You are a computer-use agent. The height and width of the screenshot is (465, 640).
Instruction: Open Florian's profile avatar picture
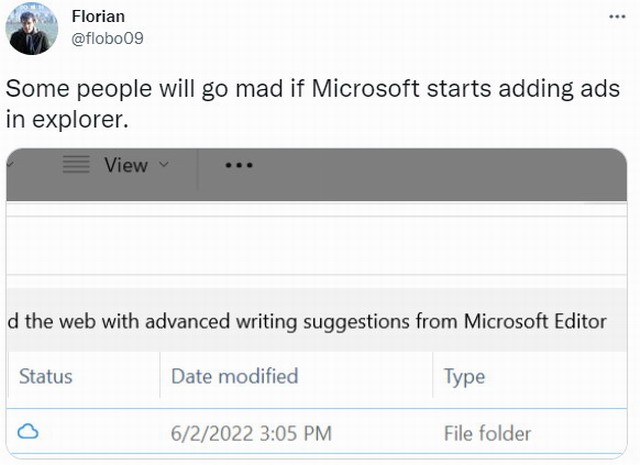point(33,28)
